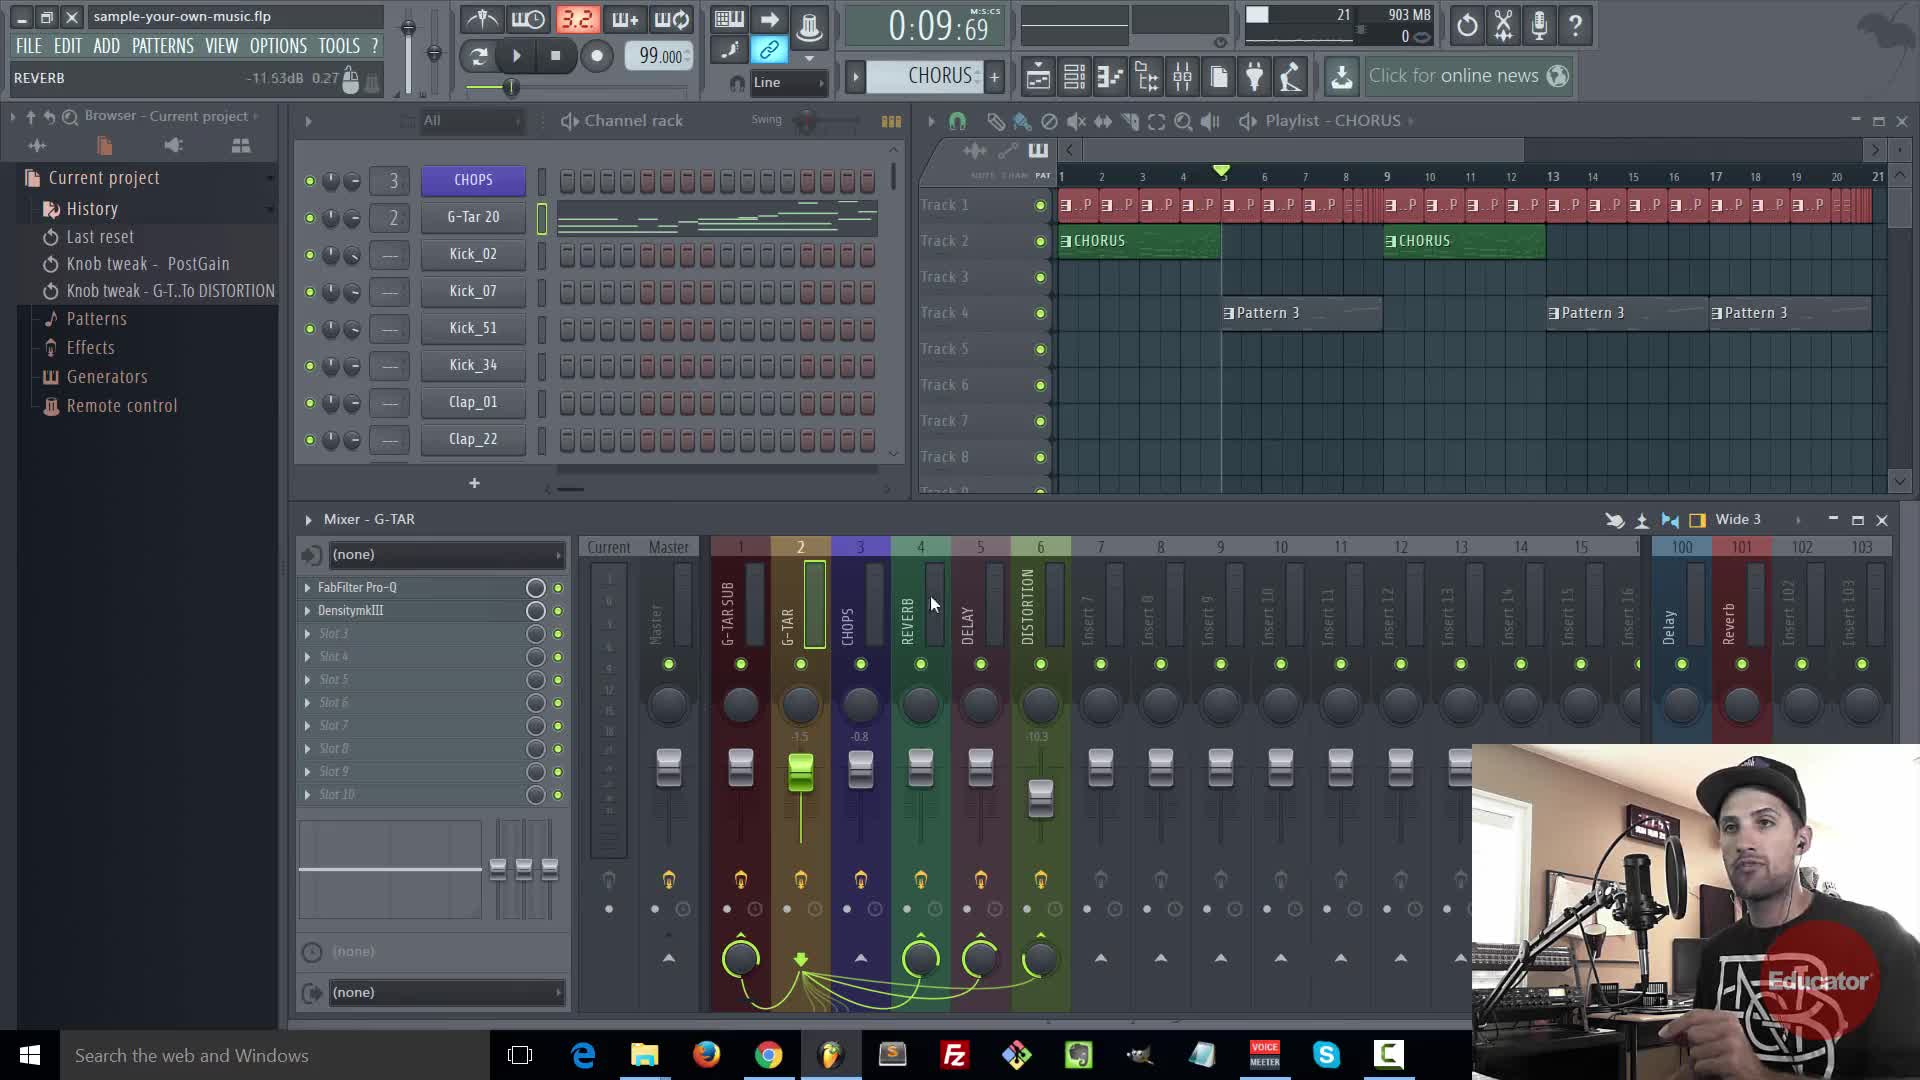Select the playlist Zoom tool
The width and height of the screenshot is (1920, 1080).
point(1183,121)
